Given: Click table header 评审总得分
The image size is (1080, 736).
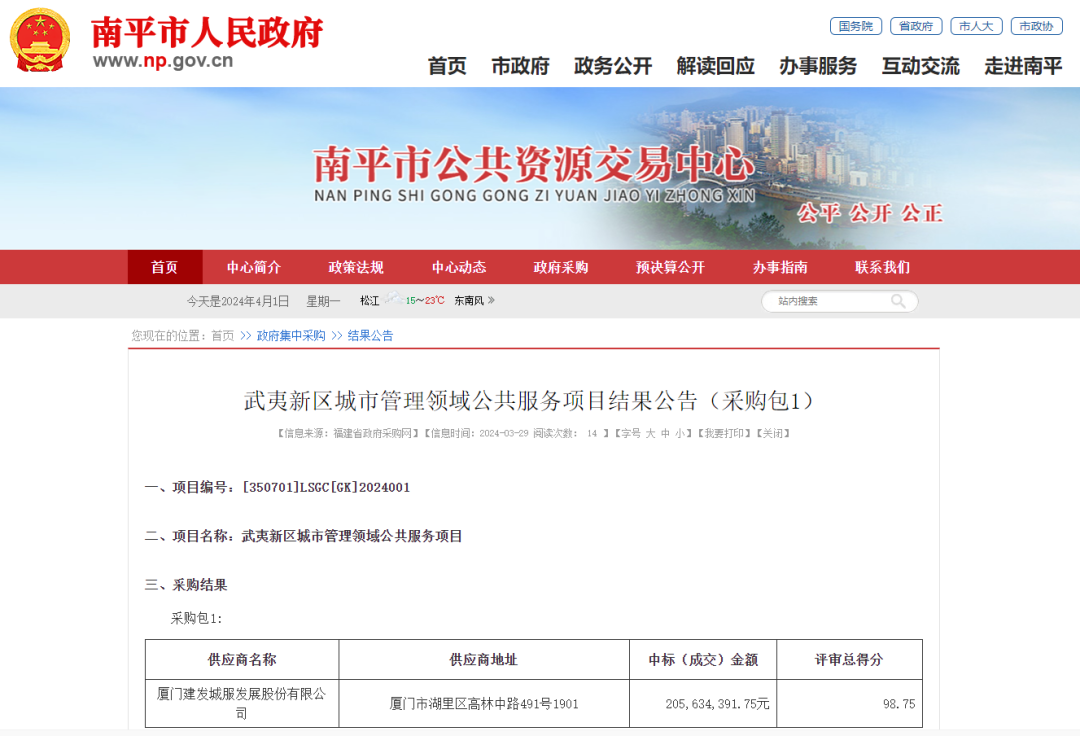Looking at the screenshot, I should tap(849, 660).
